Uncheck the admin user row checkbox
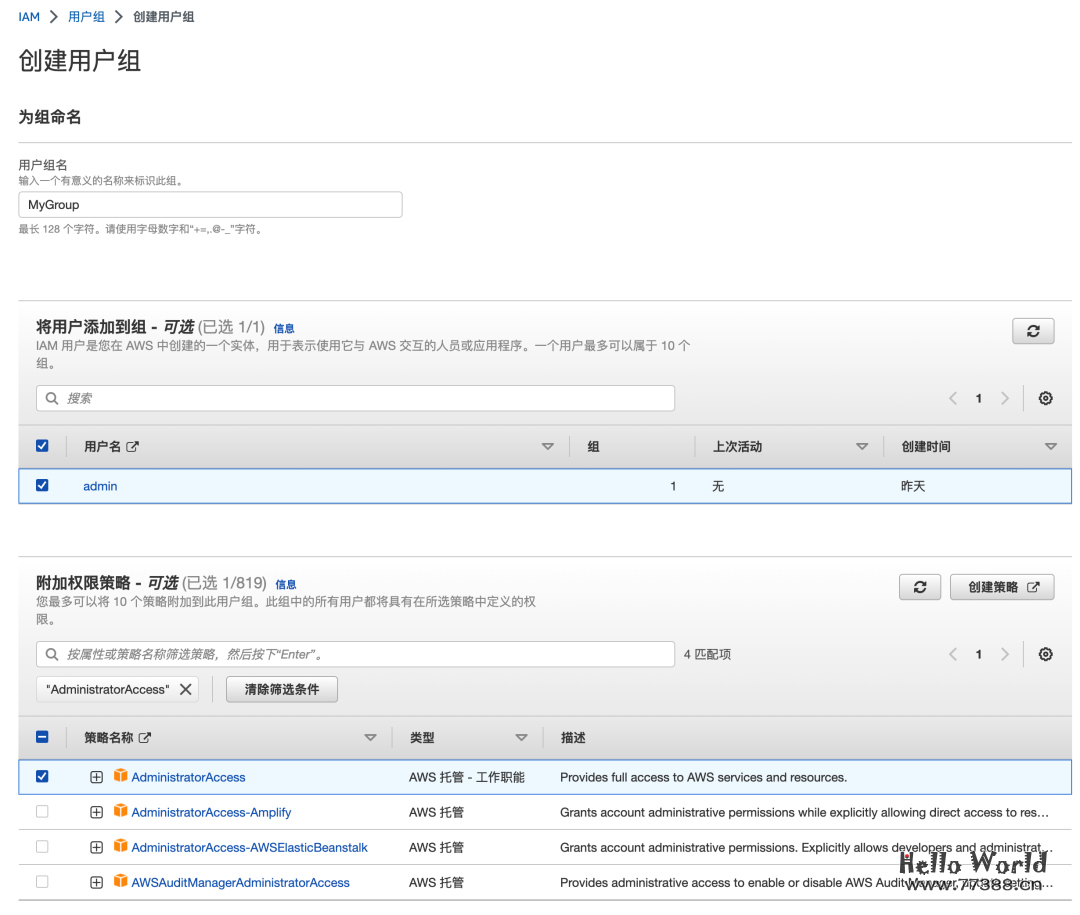The height and width of the screenshot is (915, 1080). click(41, 485)
